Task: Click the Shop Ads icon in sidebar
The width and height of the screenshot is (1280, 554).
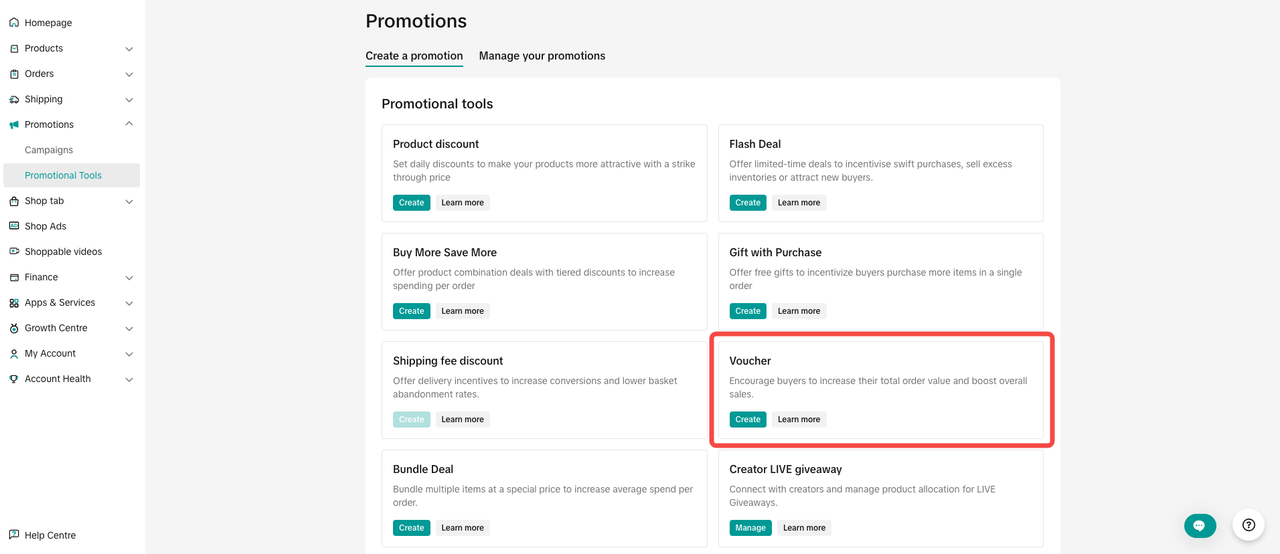Action: [14, 226]
